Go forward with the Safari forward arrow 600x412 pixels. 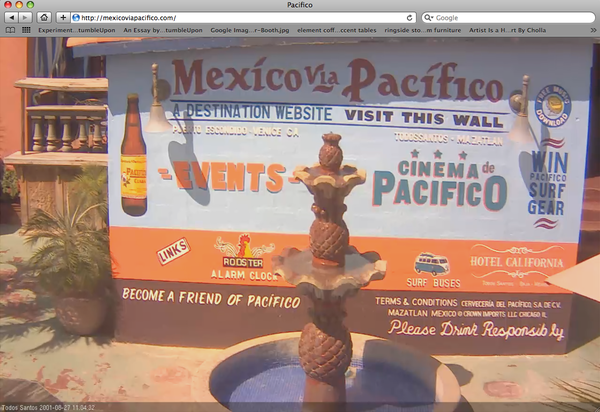pos(25,18)
